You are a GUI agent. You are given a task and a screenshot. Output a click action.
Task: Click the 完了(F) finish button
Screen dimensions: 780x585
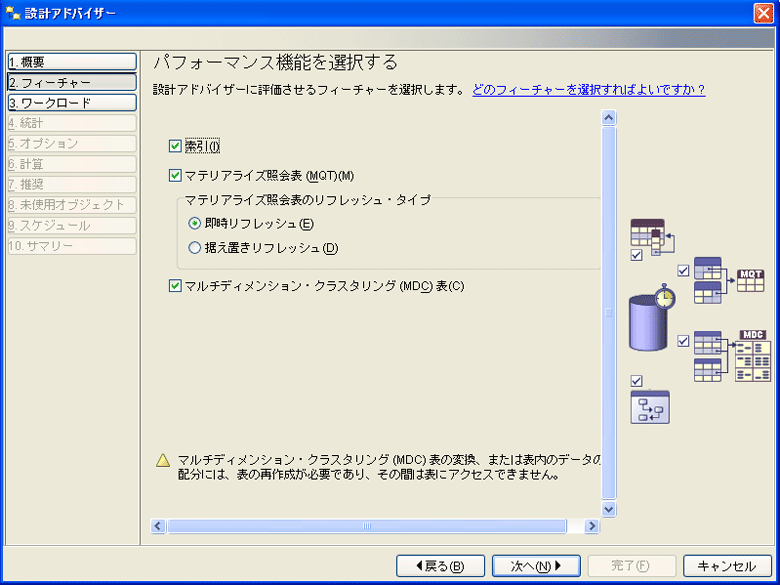click(x=632, y=566)
